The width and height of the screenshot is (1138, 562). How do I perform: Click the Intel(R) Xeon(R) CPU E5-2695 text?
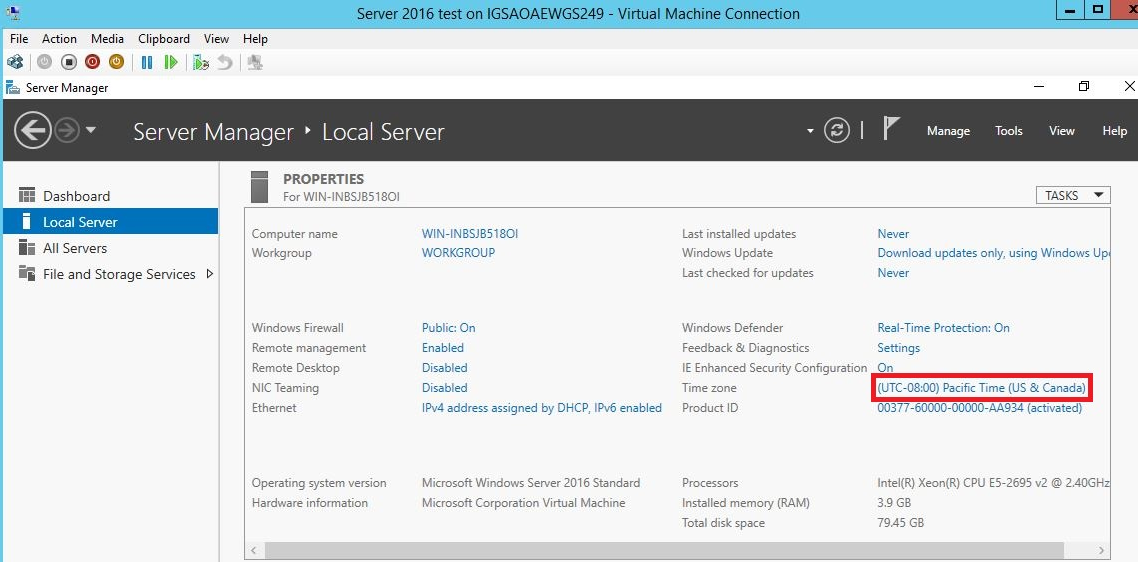(994, 483)
